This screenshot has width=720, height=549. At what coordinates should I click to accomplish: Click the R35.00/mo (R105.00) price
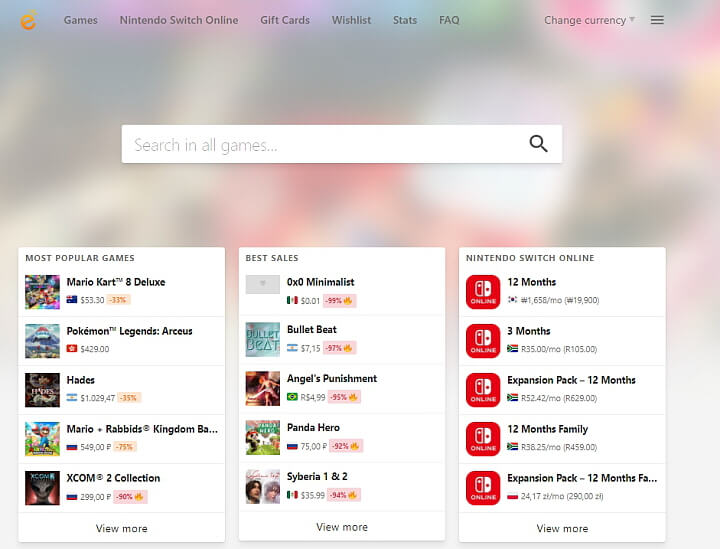559,349
